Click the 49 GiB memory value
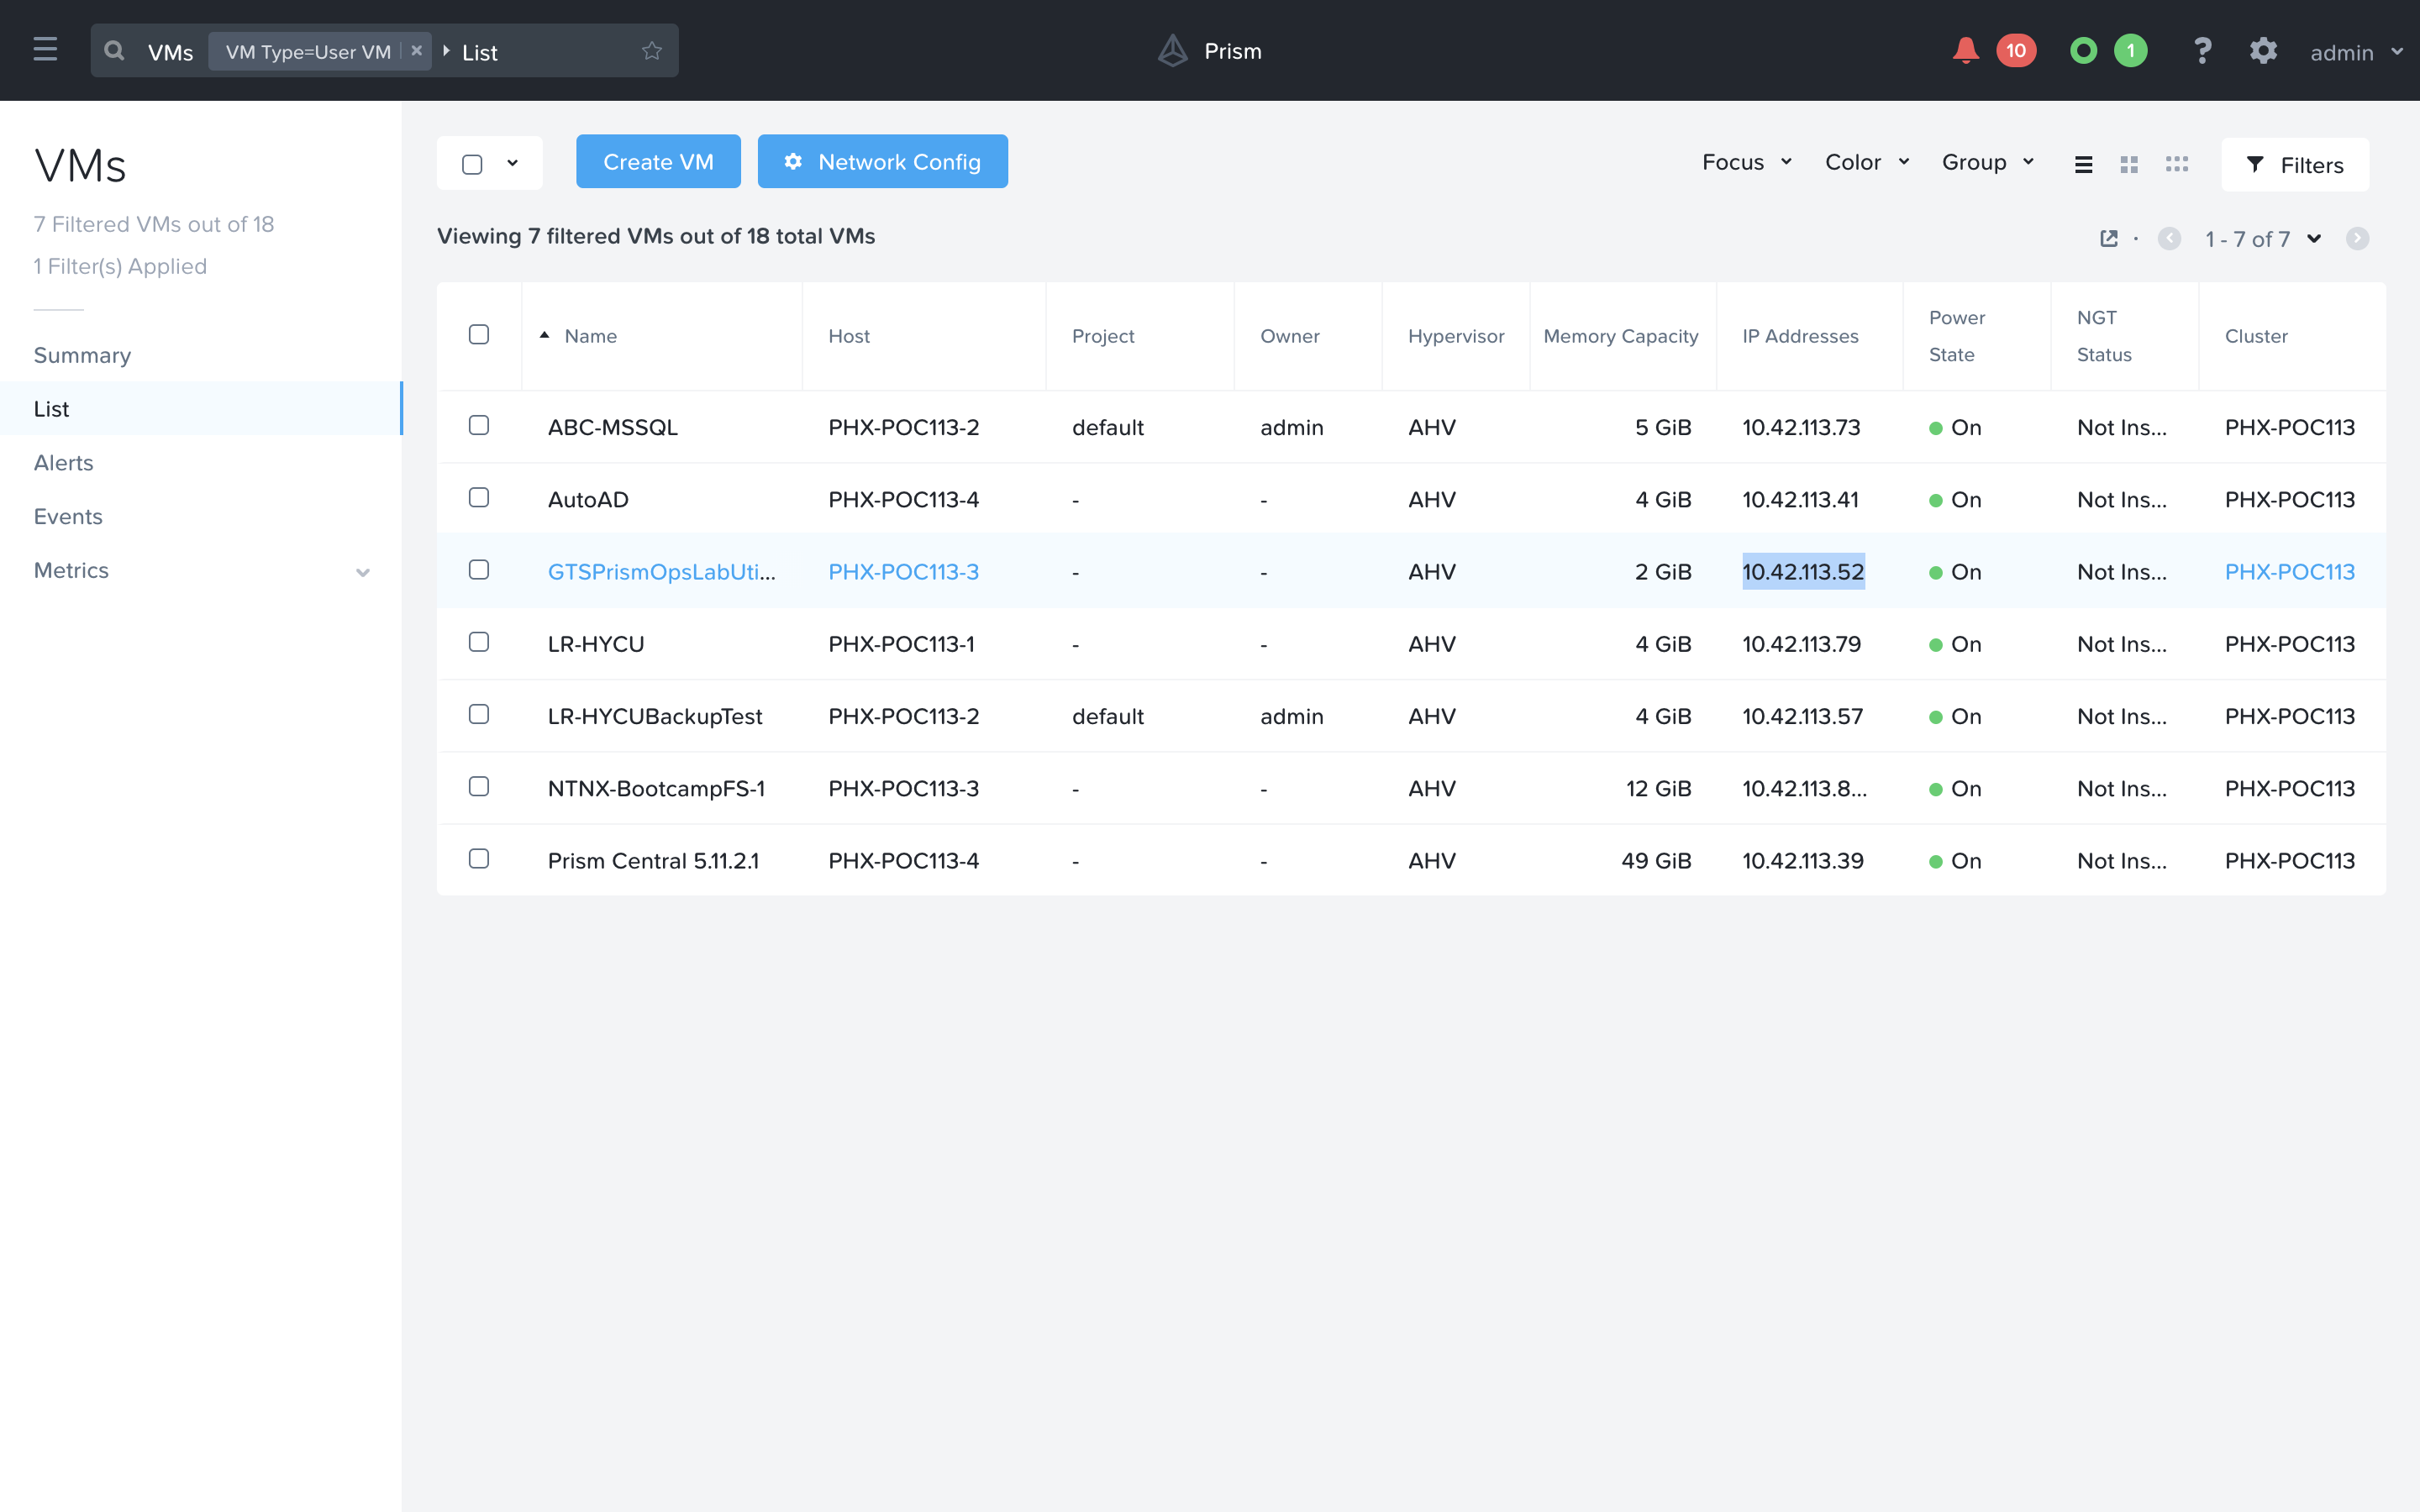The height and width of the screenshot is (1512, 2420). [x=1656, y=861]
